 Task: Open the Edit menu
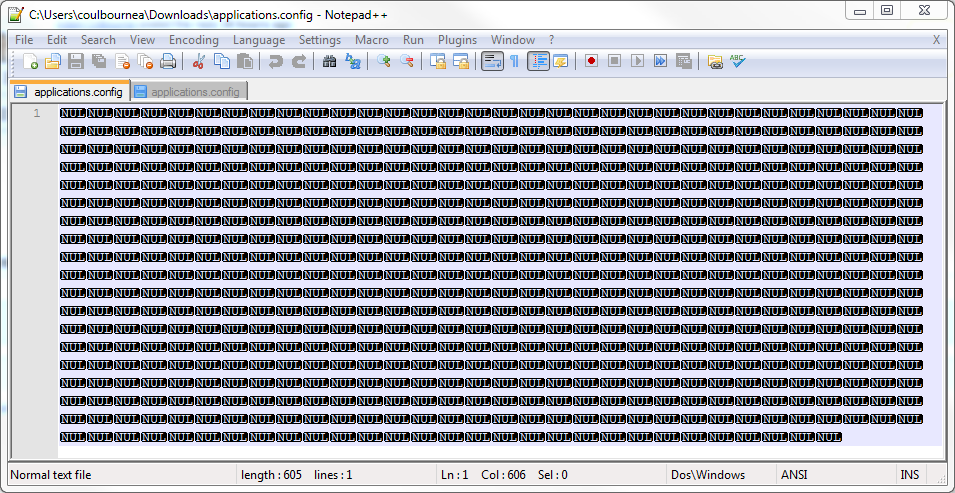(57, 40)
